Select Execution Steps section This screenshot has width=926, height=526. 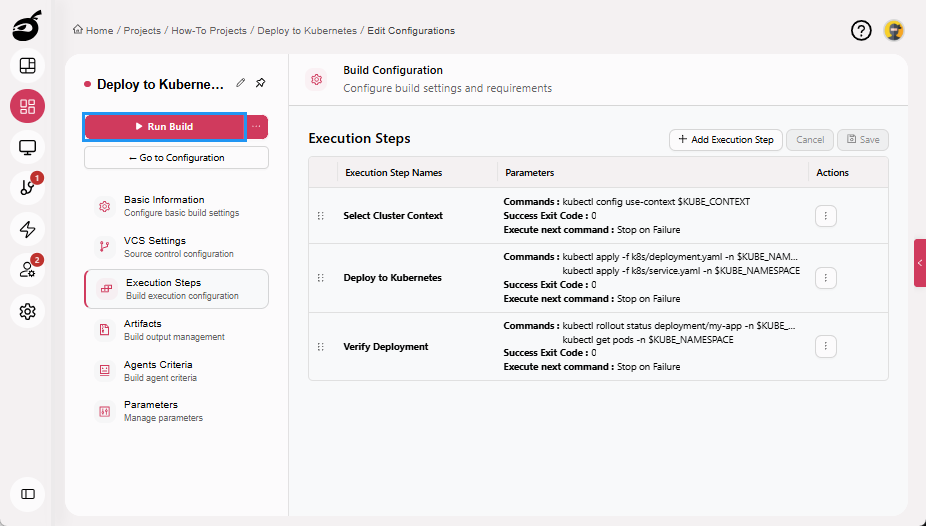coord(176,289)
